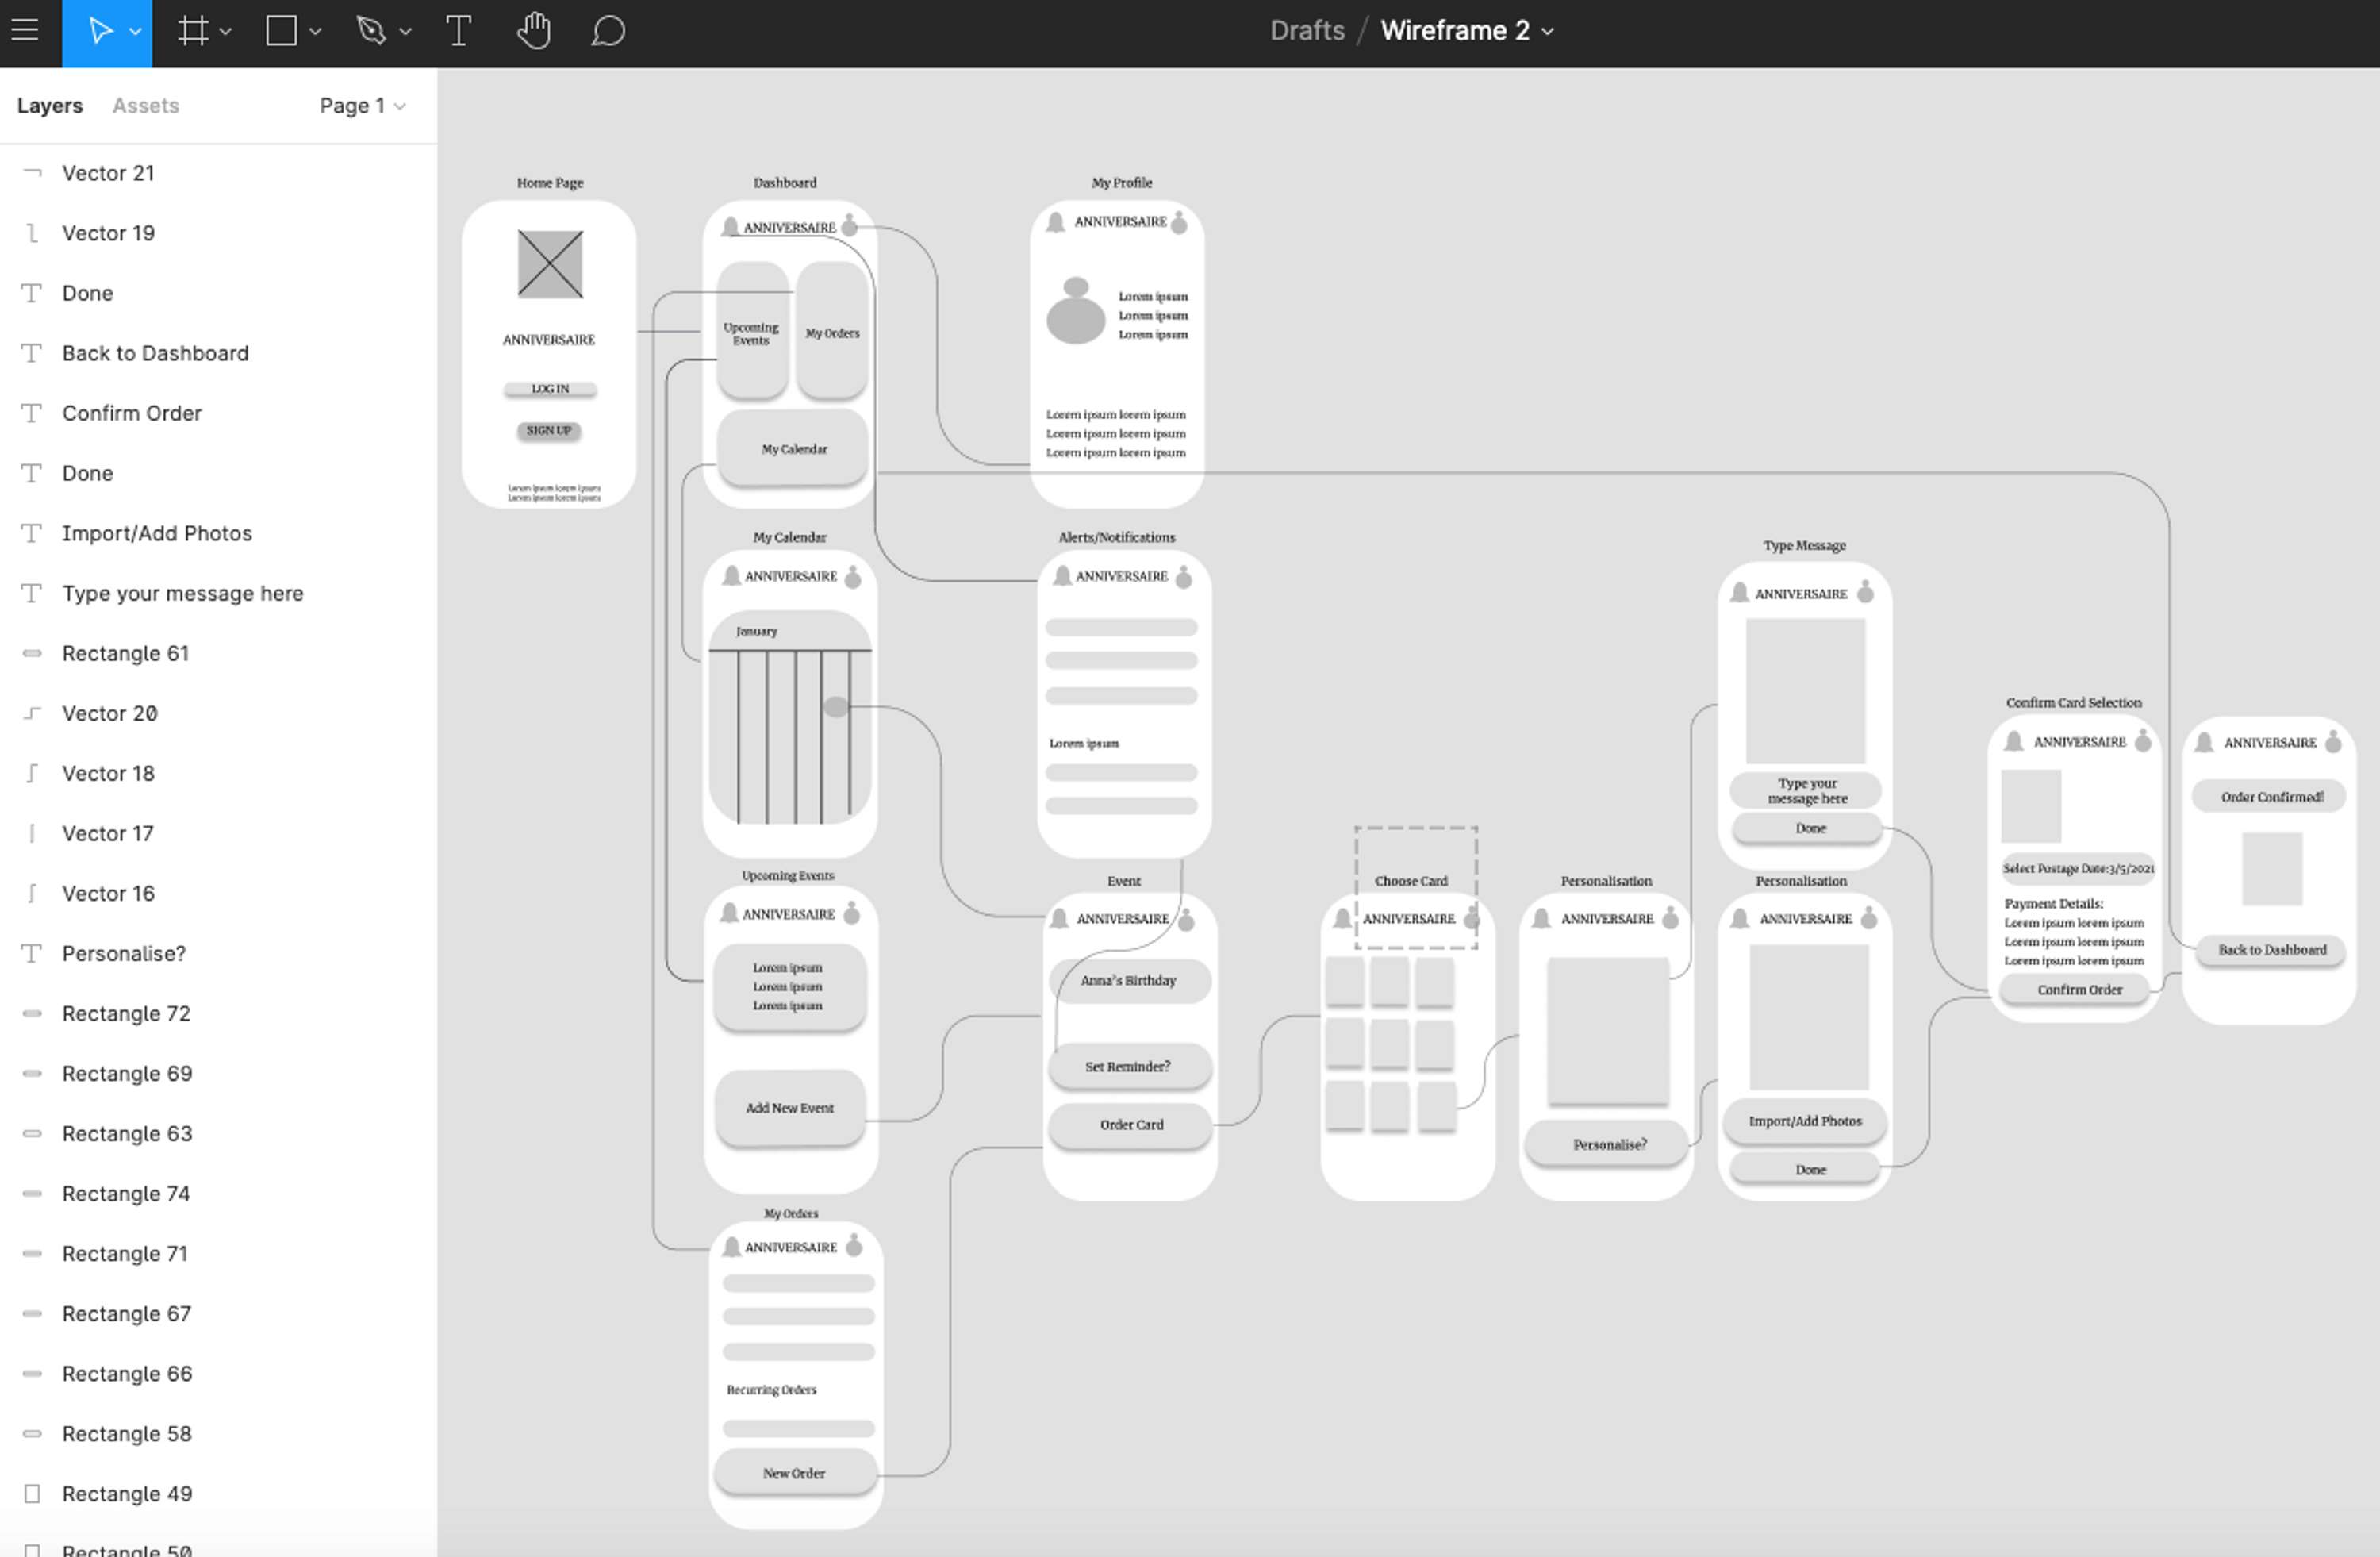The width and height of the screenshot is (2380, 1557).
Task: Open the Page 1 pages dropdown
Action: pos(362,106)
